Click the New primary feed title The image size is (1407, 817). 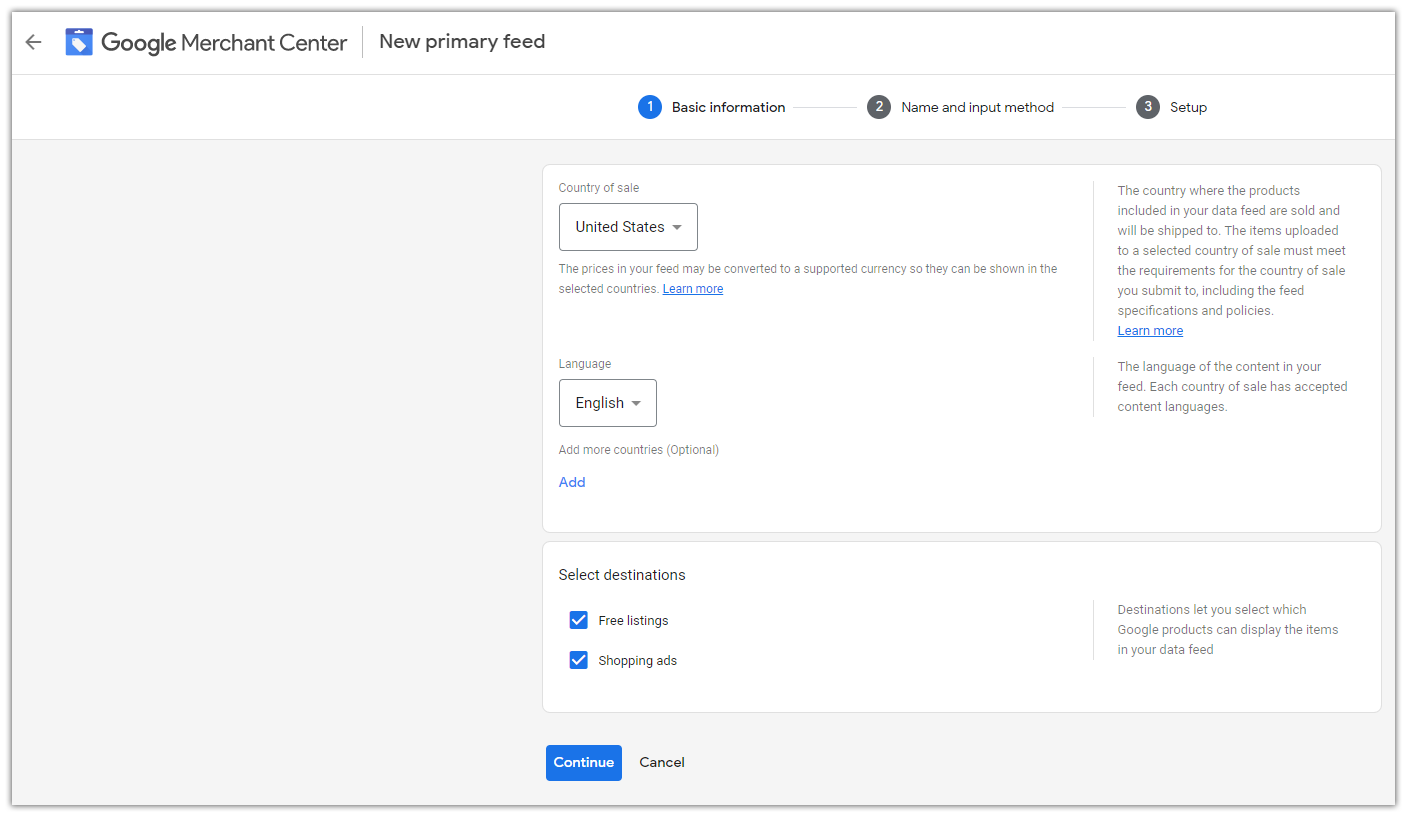tap(462, 42)
